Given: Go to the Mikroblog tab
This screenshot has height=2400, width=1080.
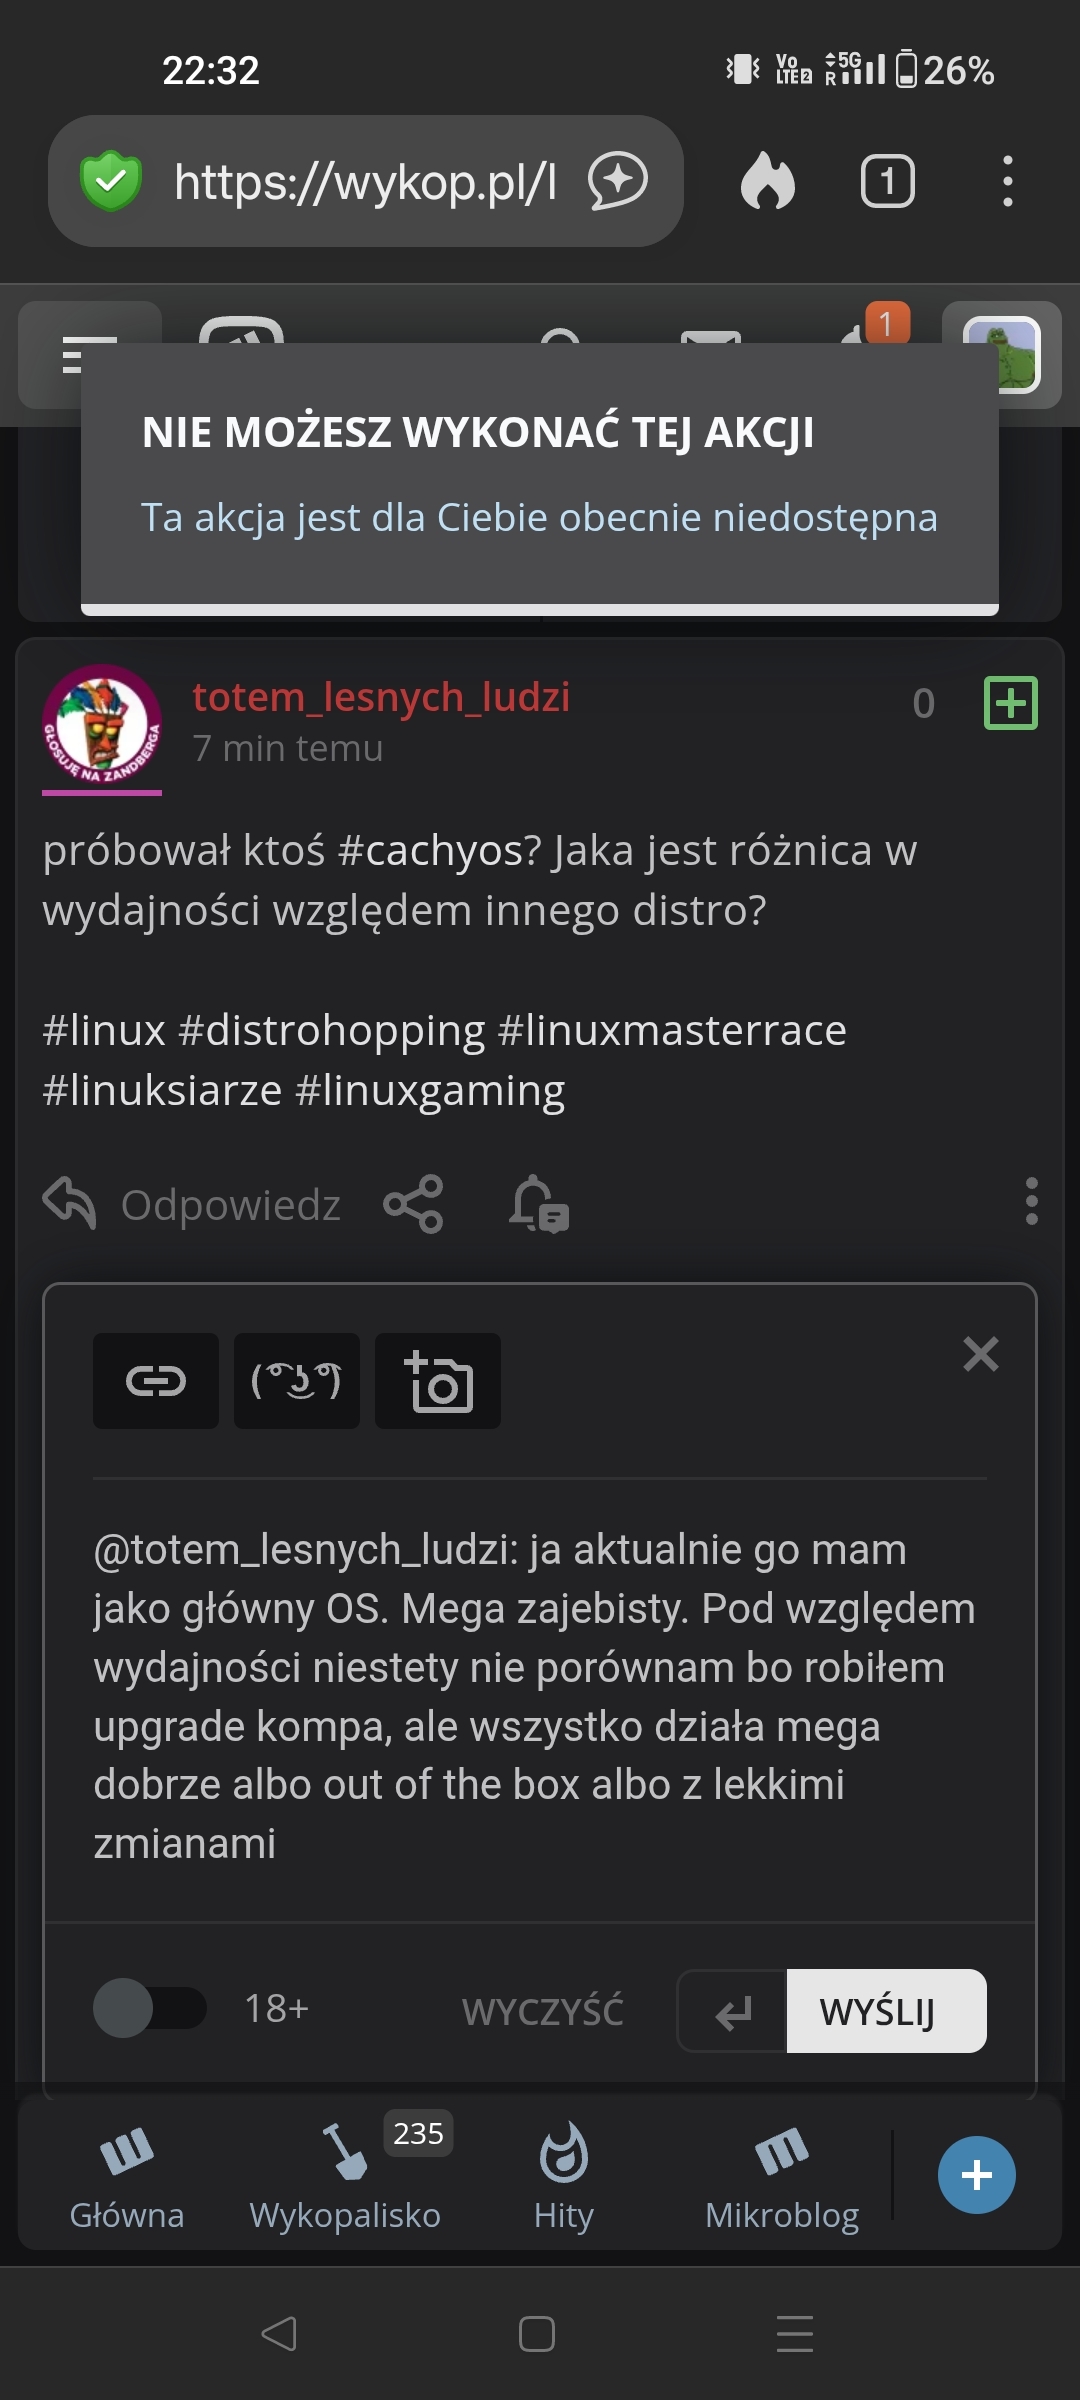Looking at the screenshot, I should pyautogui.click(x=782, y=2175).
